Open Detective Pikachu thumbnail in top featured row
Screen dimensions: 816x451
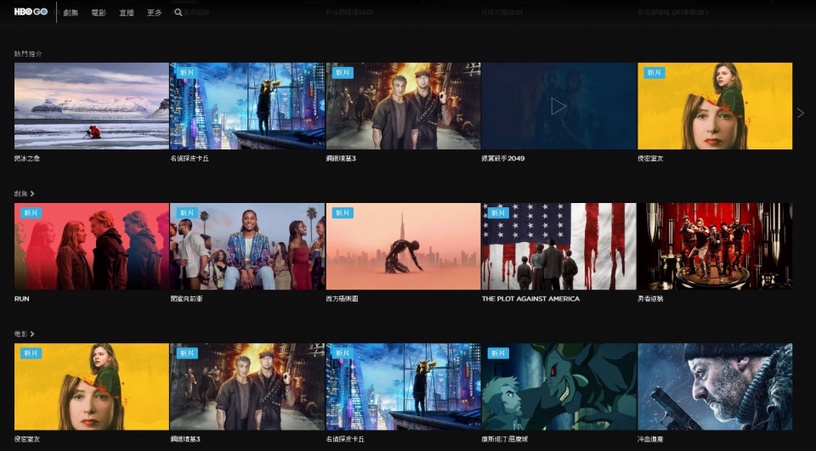point(247,106)
